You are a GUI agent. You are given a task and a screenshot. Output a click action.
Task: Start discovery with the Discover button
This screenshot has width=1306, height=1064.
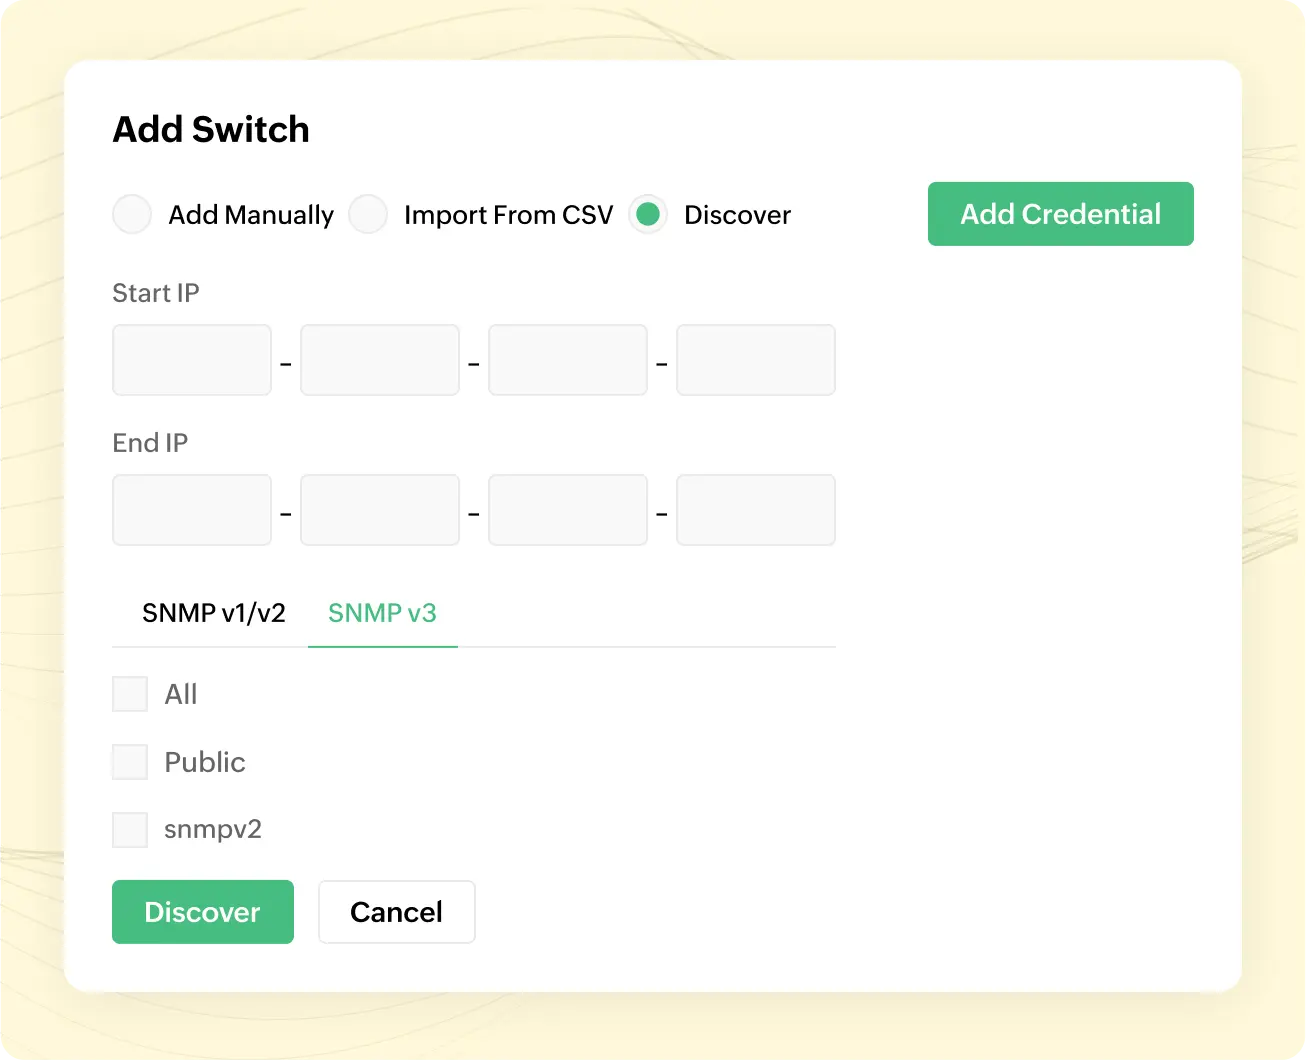tap(202, 911)
